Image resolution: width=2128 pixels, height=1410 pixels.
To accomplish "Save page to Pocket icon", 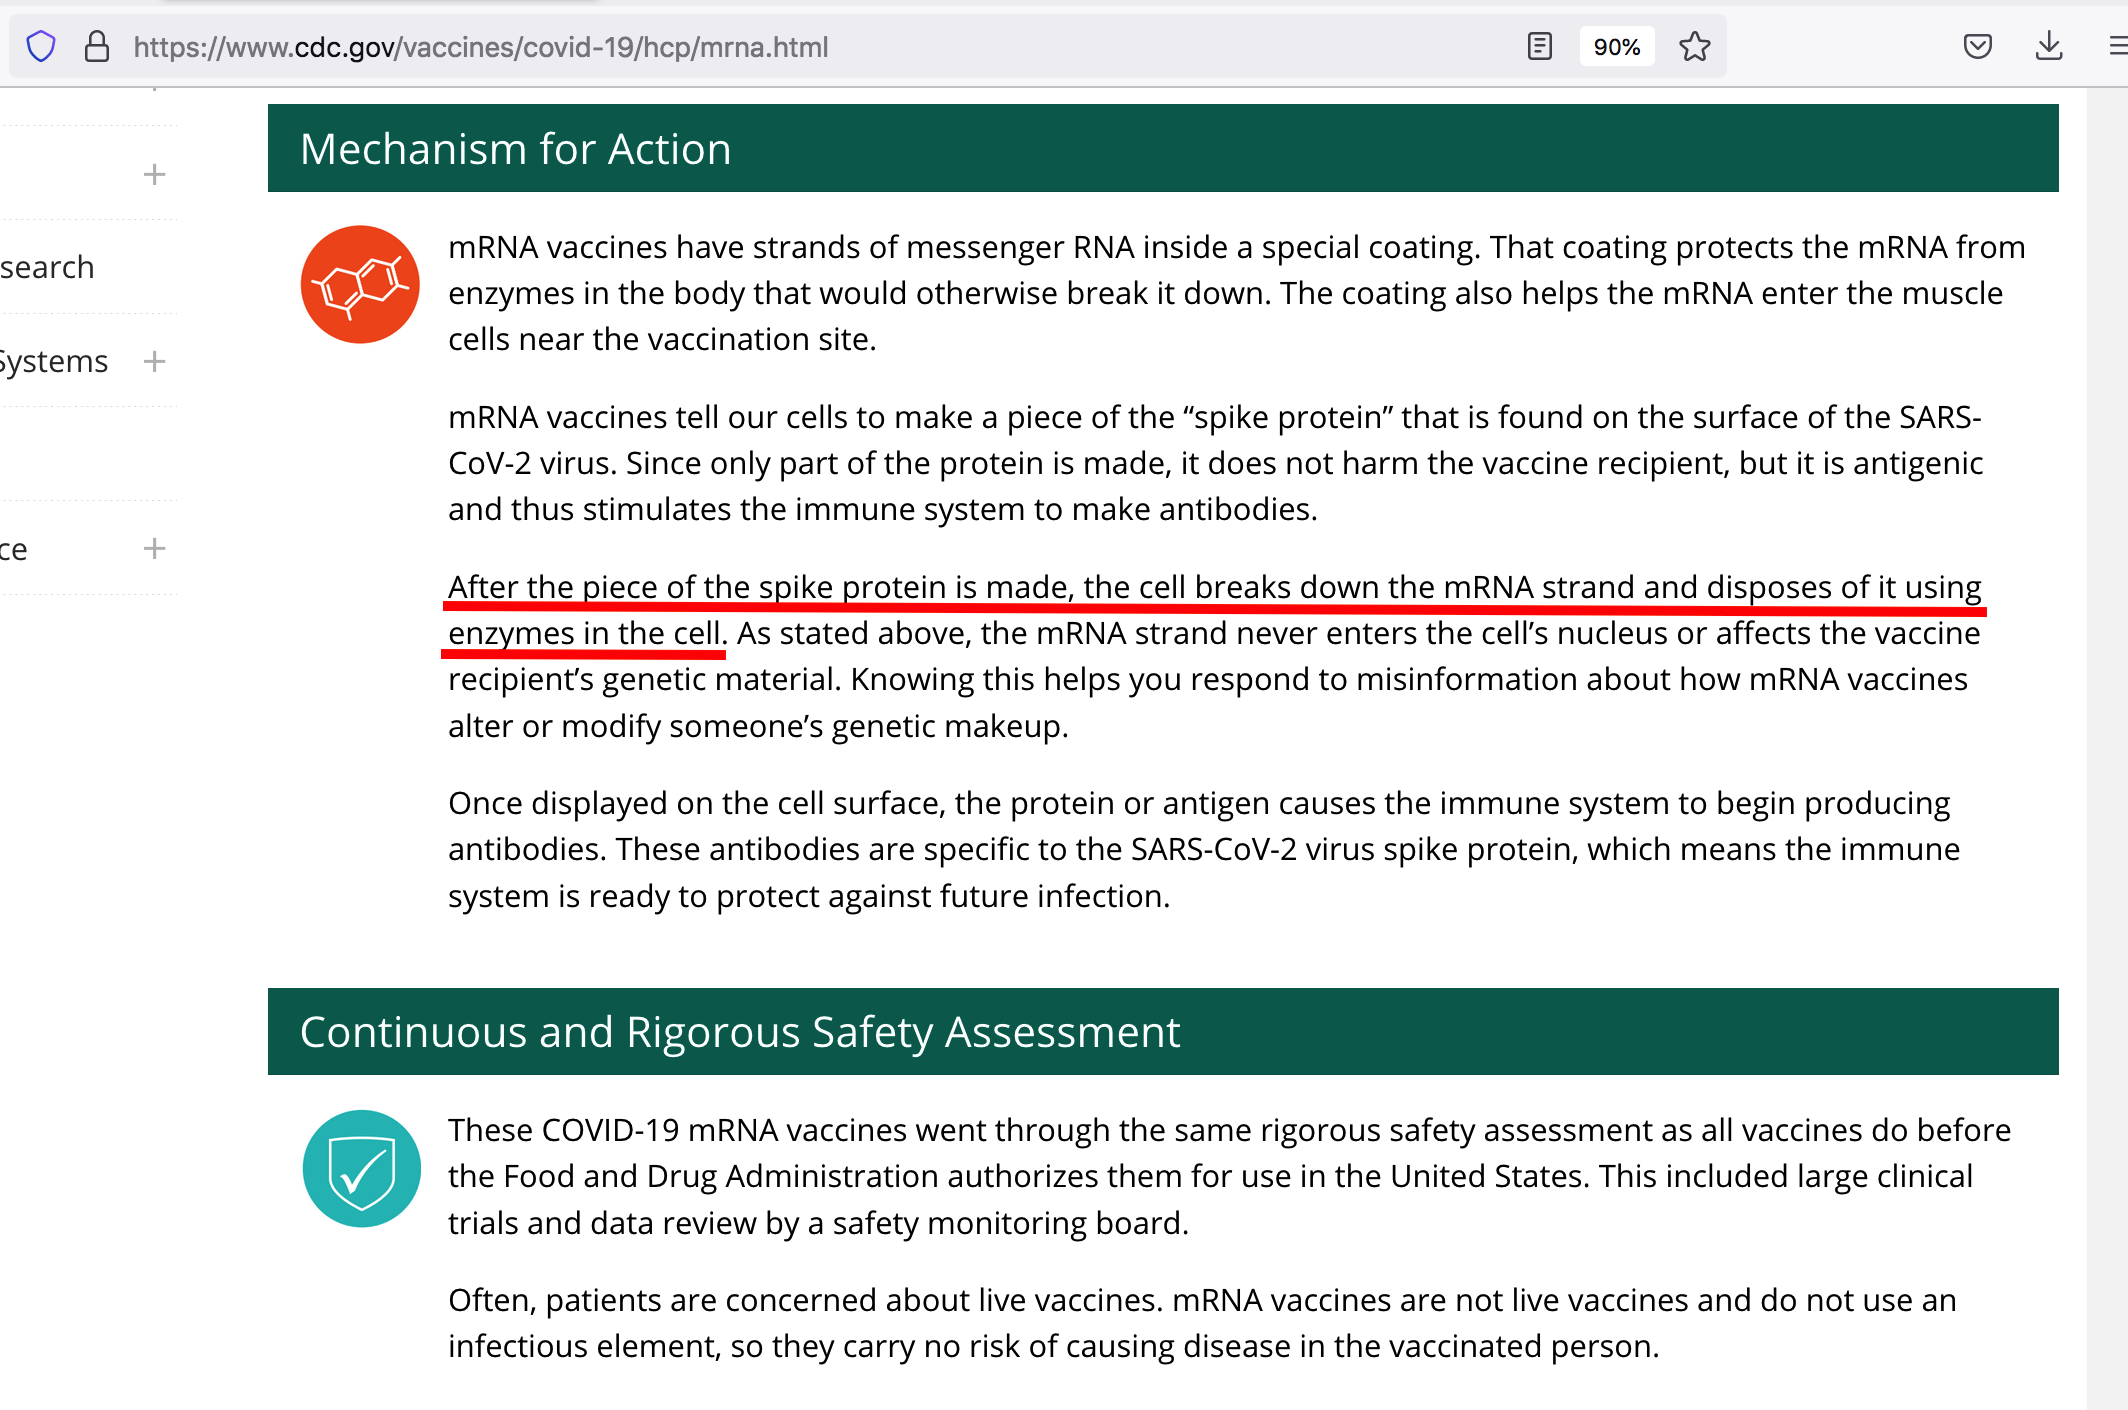I will click(1977, 47).
